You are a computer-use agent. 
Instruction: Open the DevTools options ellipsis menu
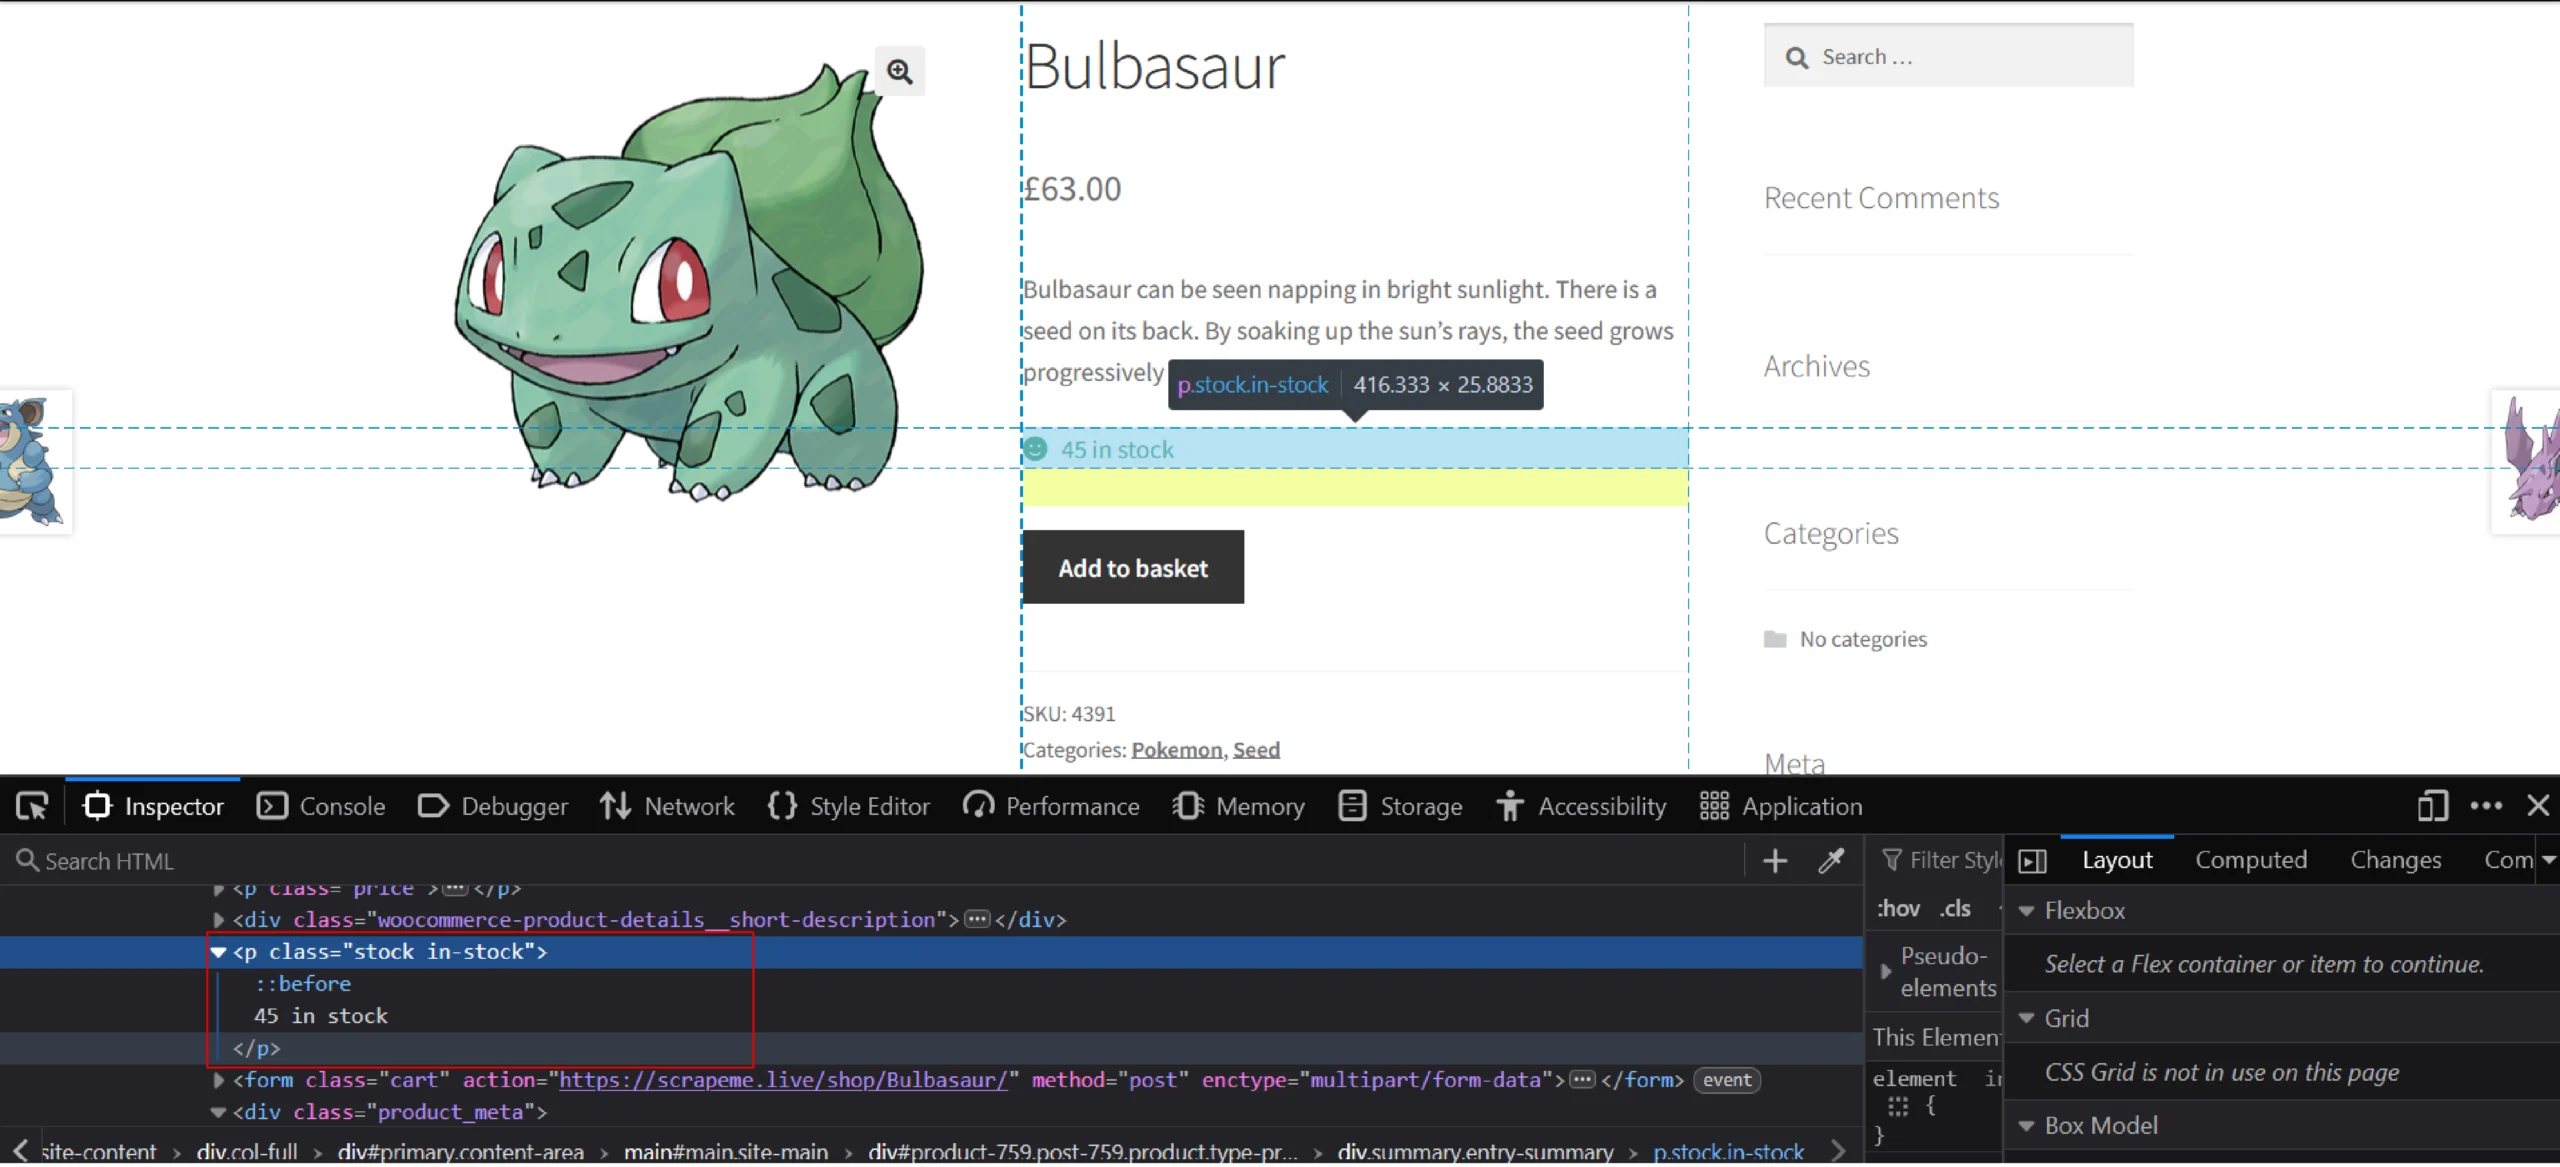point(2486,806)
